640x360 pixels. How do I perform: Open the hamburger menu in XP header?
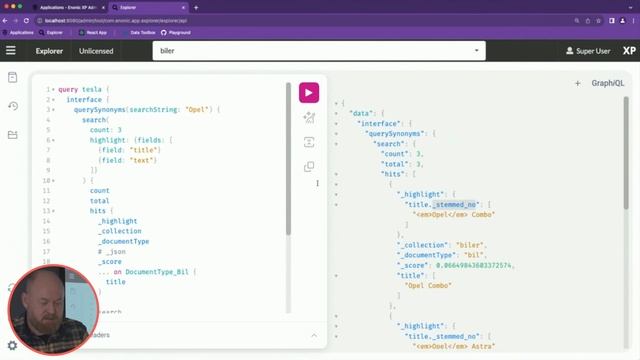(11, 51)
